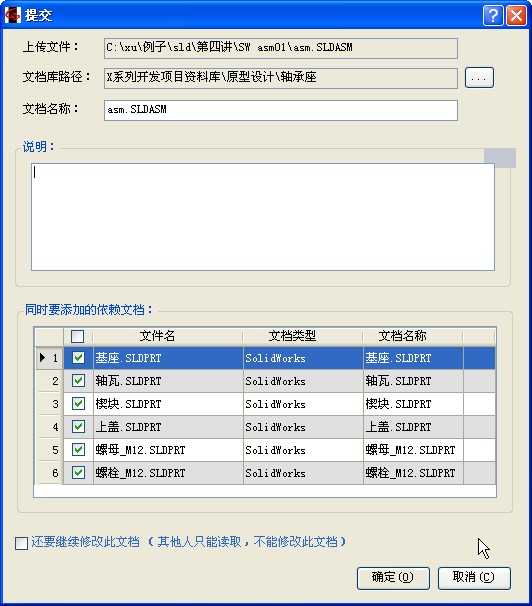Click the 上传文件 path field
Image resolution: width=532 pixels, height=606 pixels.
point(281,48)
